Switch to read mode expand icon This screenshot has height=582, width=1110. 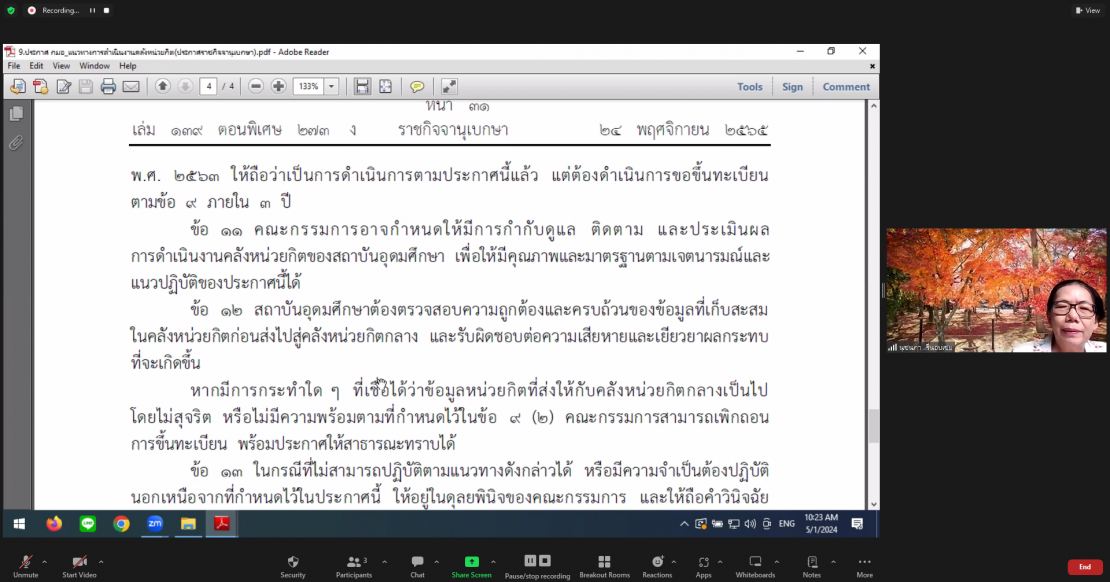pyautogui.click(x=449, y=86)
